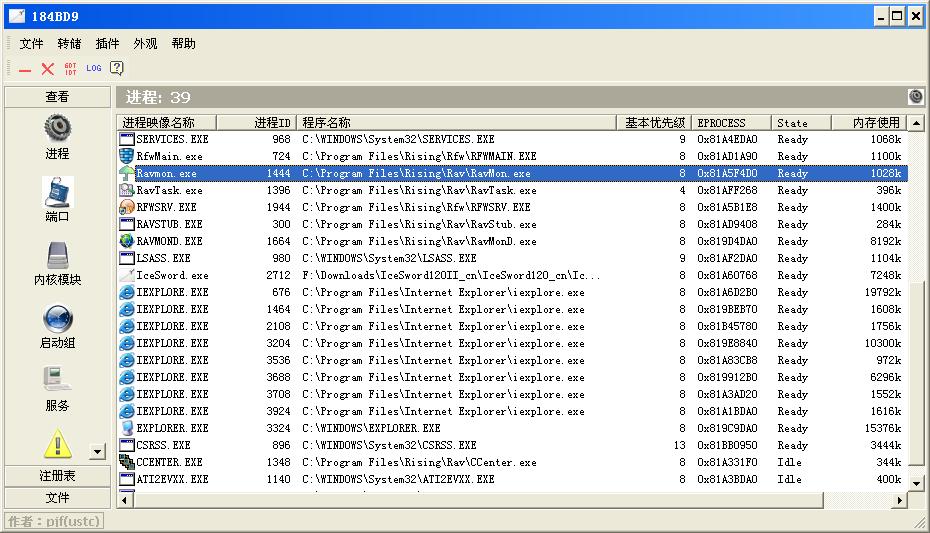Sort by 进程ID column header

tap(256, 123)
